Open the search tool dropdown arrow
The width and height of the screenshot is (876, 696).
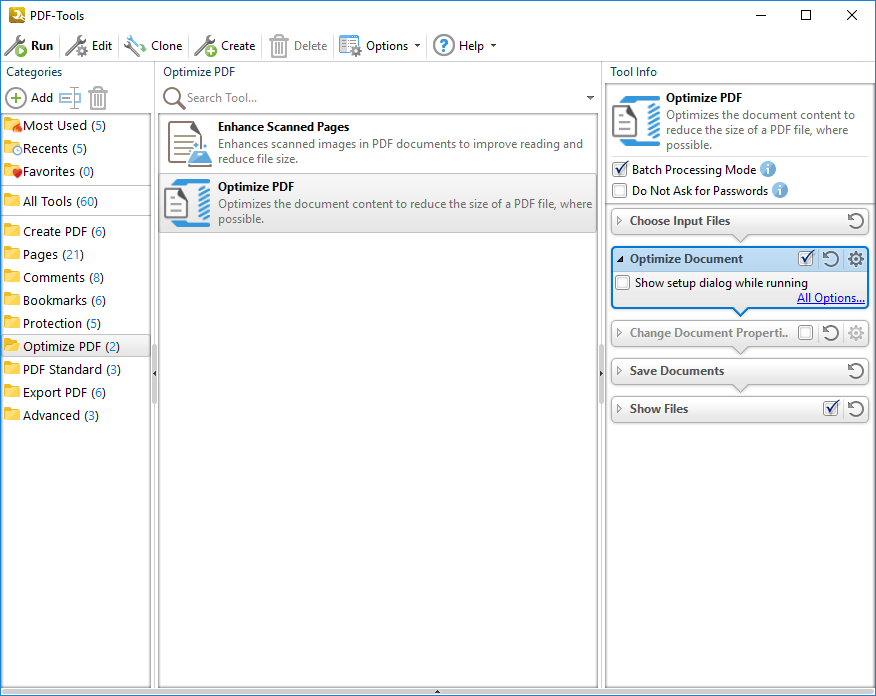coord(590,98)
